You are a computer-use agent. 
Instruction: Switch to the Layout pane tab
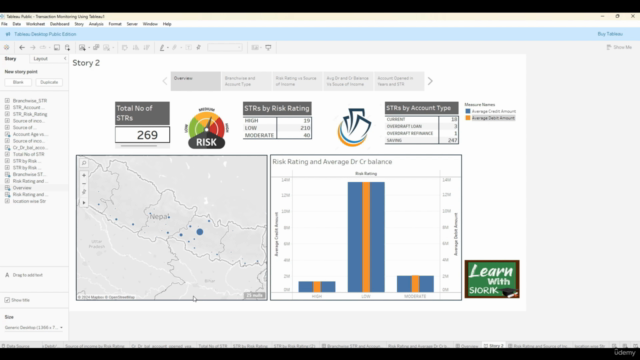pyautogui.click(x=40, y=59)
